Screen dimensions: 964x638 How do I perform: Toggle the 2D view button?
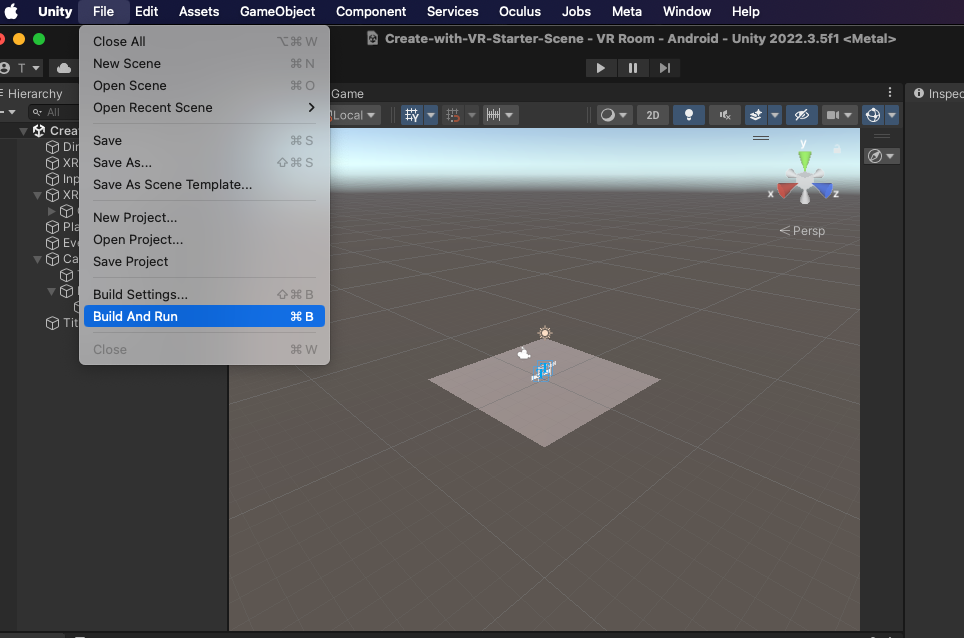(x=652, y=115)
